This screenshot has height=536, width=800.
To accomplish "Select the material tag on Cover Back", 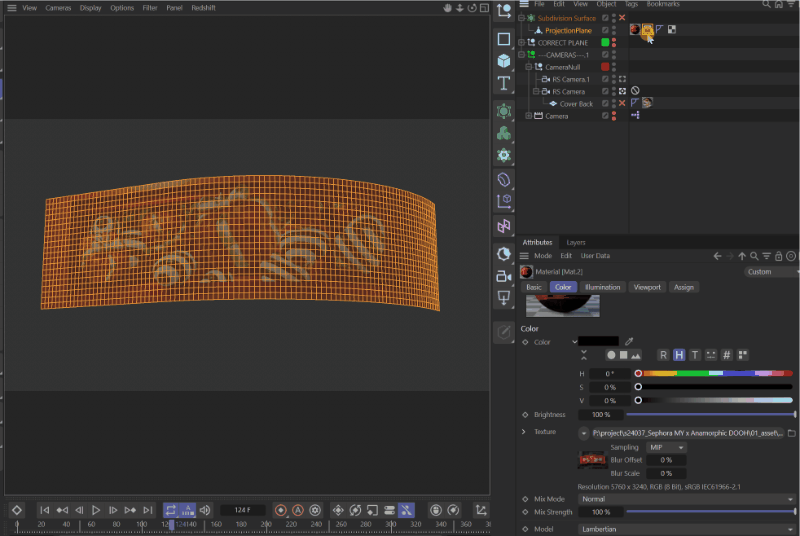I will click(x=647, y=103).
